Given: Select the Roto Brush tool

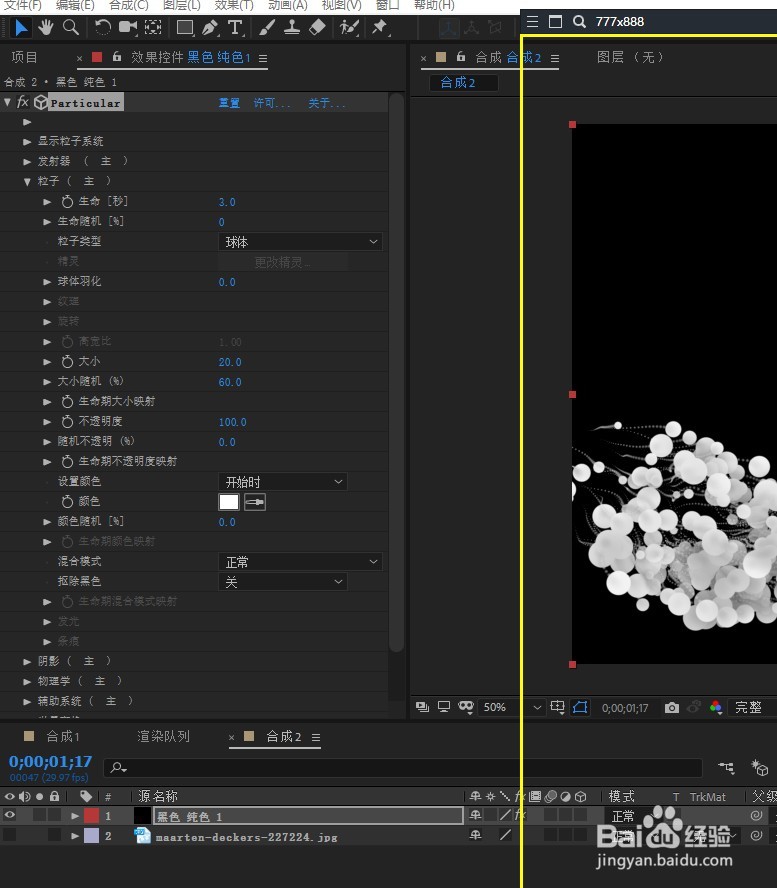Looking at the screenshot, I should click(x=349, y=27).
